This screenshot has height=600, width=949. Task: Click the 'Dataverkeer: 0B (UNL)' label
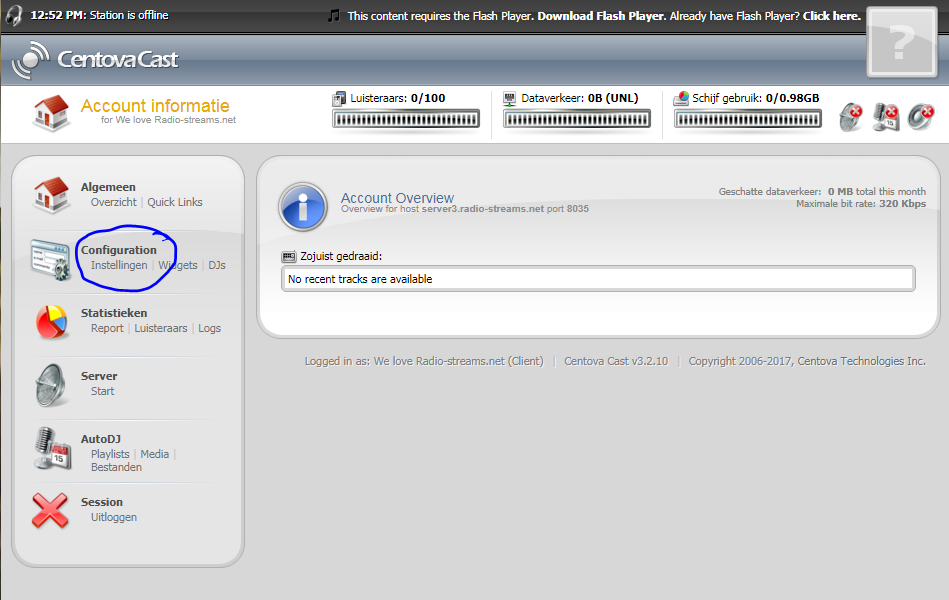pyautogui.click(x=580, y=98)
